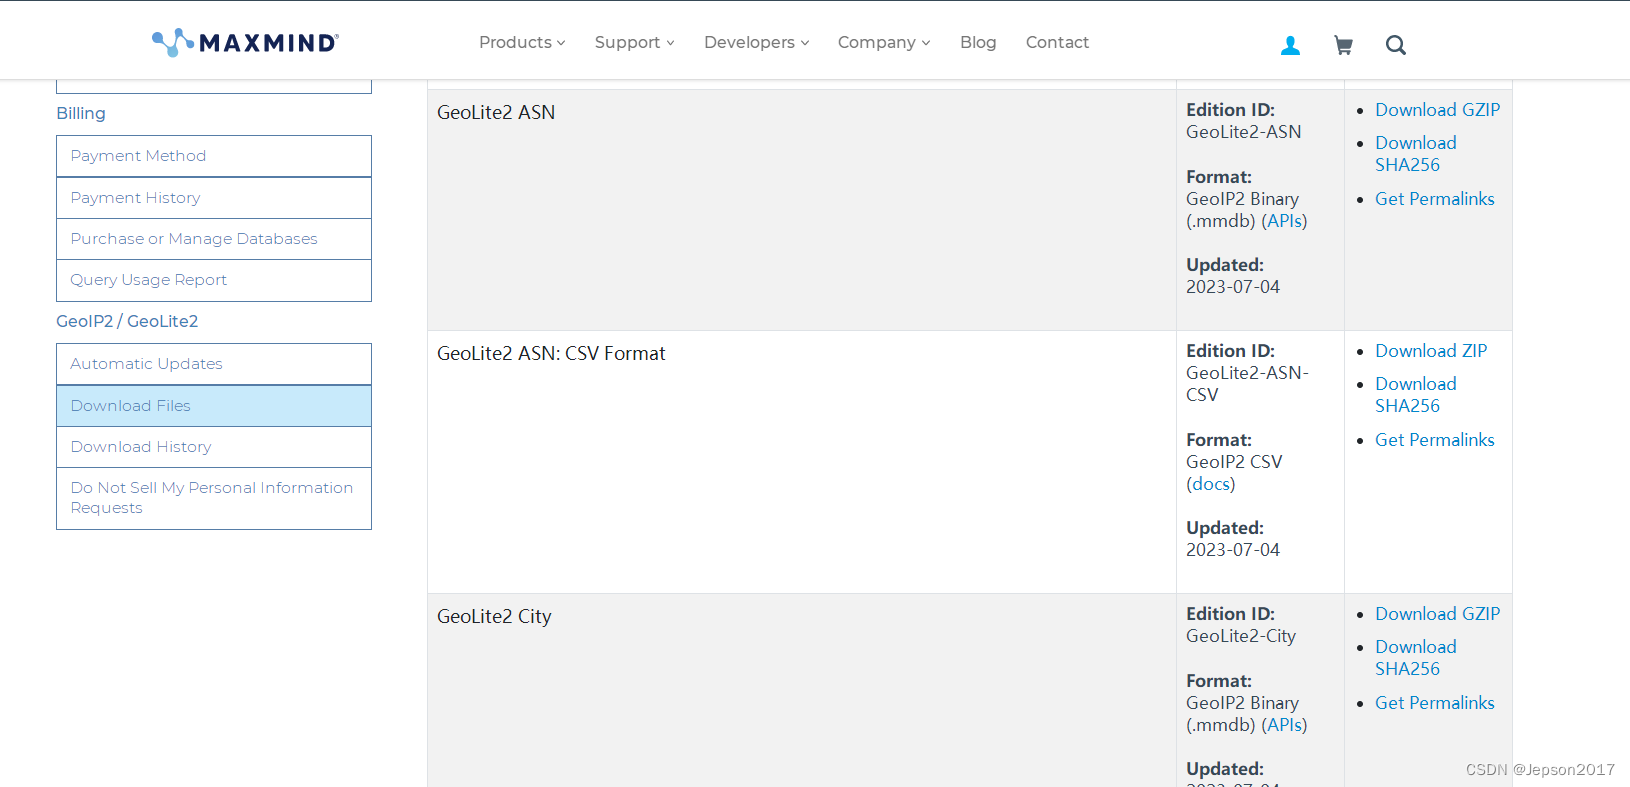Click Download ZIP for GeoLite2 ASN CSV

coord(1431,351)
